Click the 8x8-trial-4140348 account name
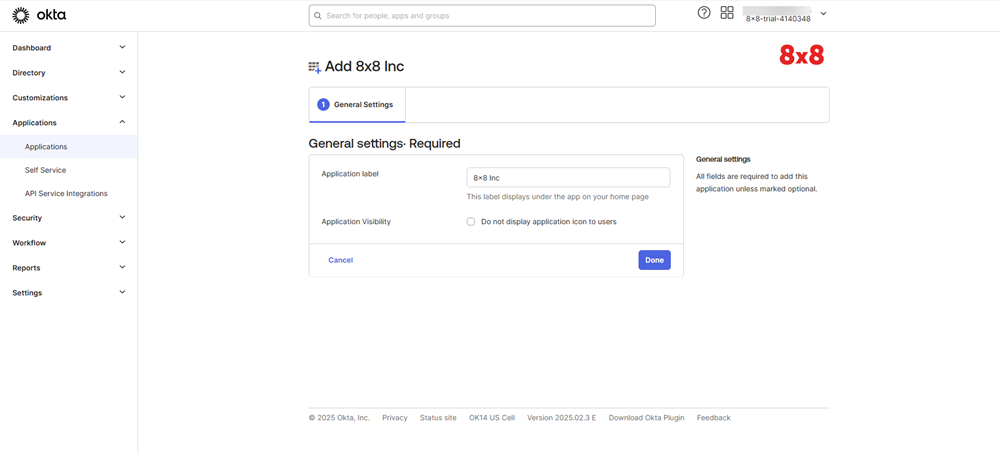 [778, 18]
